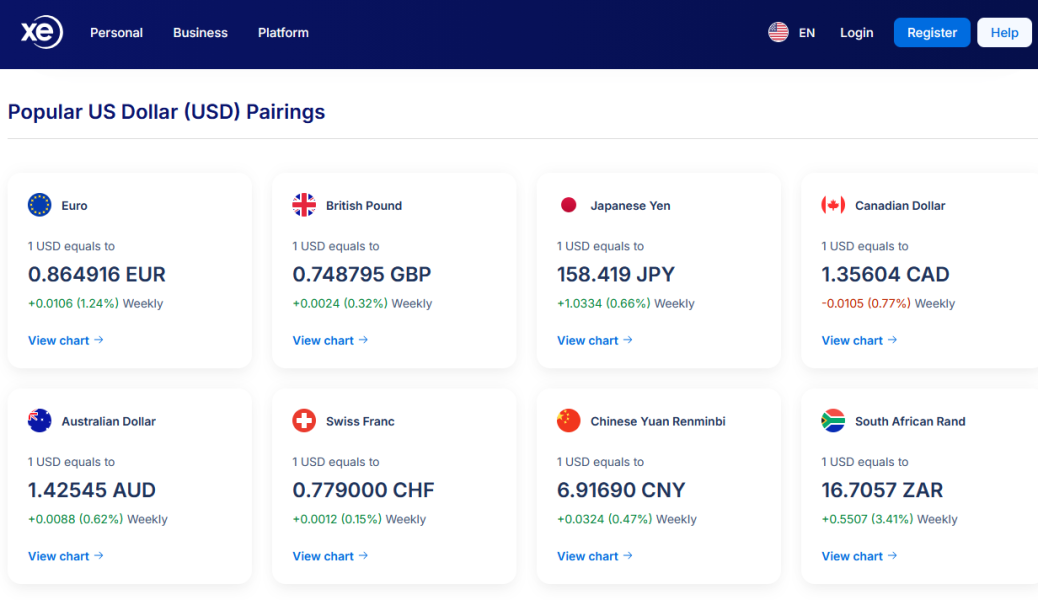Click the South African Rand flag icon
Screen dimensions: 1038x600
click(x=833, y=421)
